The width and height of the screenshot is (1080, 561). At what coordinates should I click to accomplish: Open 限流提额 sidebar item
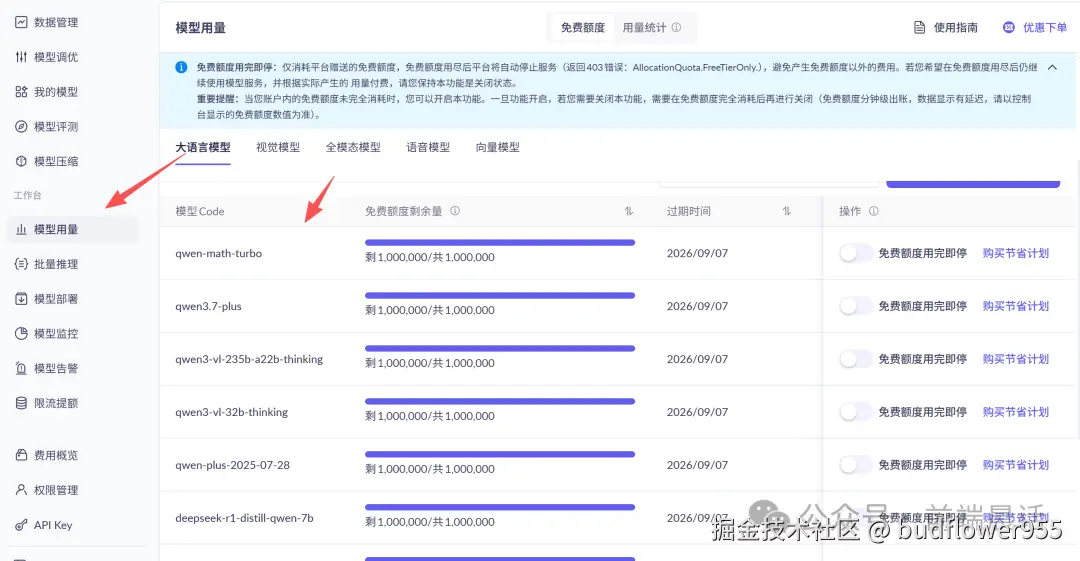[x=47, y=403]
